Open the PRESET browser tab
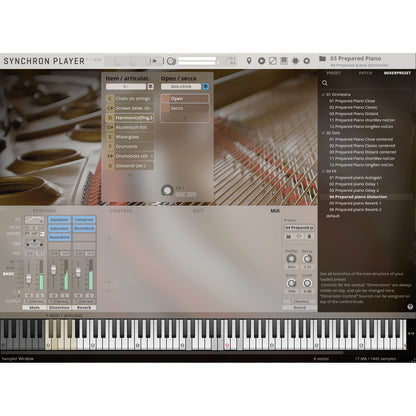This screenshot has height=416, width=416. pyautogui.click(x=333, y=73)
